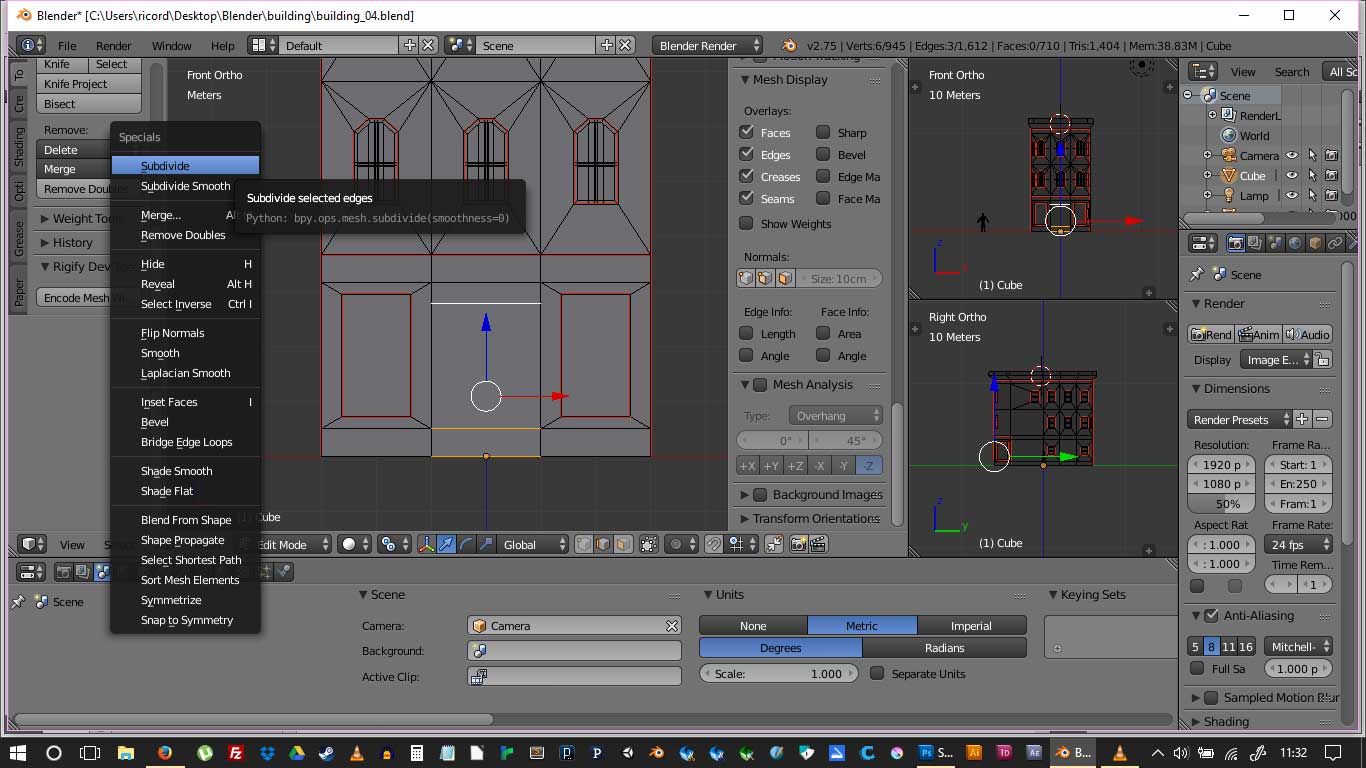Enable the Show Weights checkbox
Image resolution: width=1366 pixels, height=768 pixels.
tap(746, 223)
